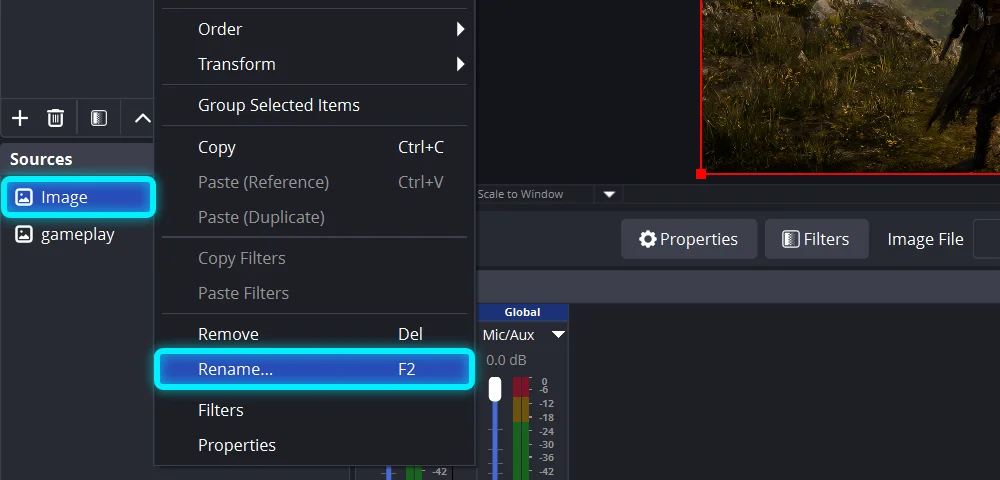Open scene filters icon beside trash
1000x480 pixels.
tap(99, 118)
